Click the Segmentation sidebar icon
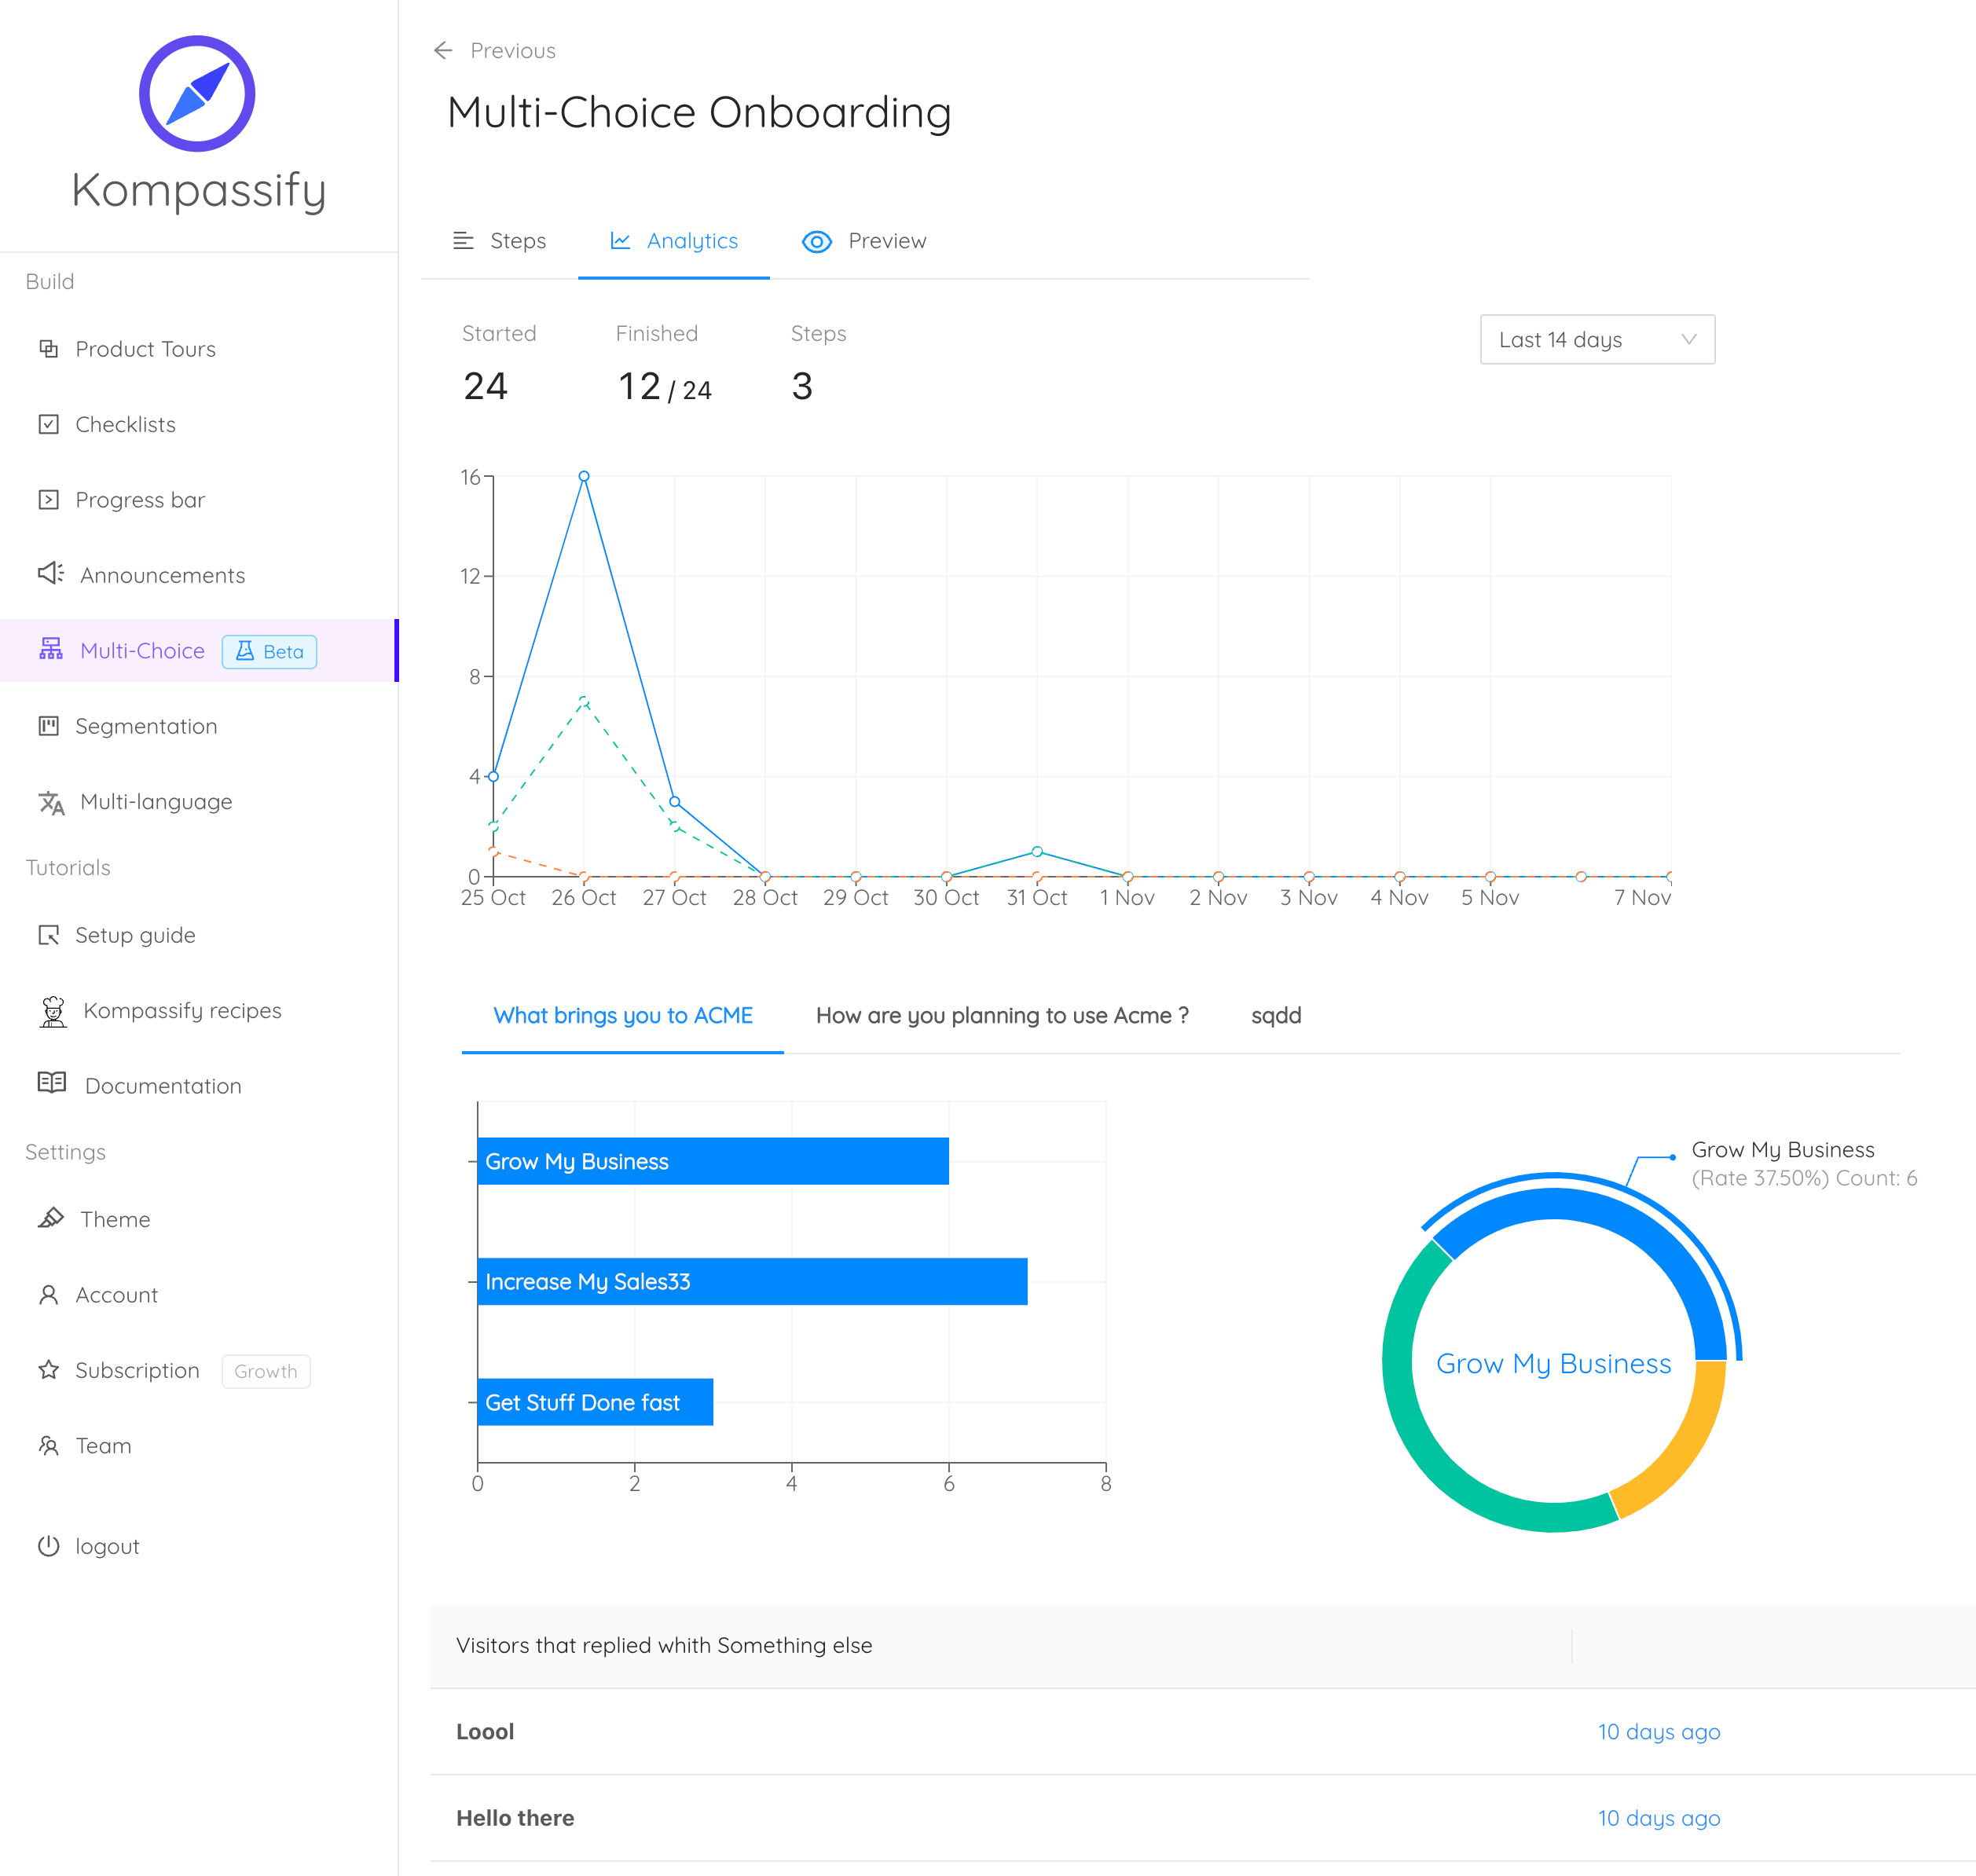This screenshot has width=1976, height=1876. [x=48, y=725]
